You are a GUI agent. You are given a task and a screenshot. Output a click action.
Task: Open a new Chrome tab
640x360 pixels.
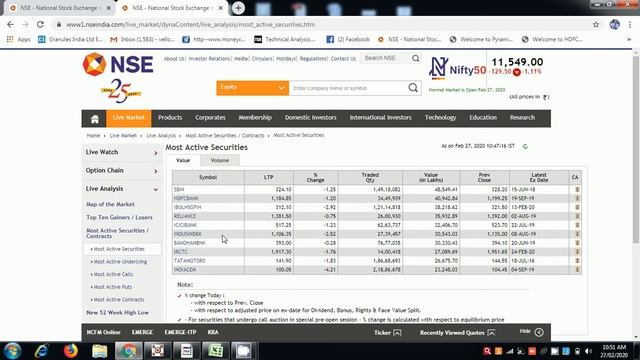point(238,8)
